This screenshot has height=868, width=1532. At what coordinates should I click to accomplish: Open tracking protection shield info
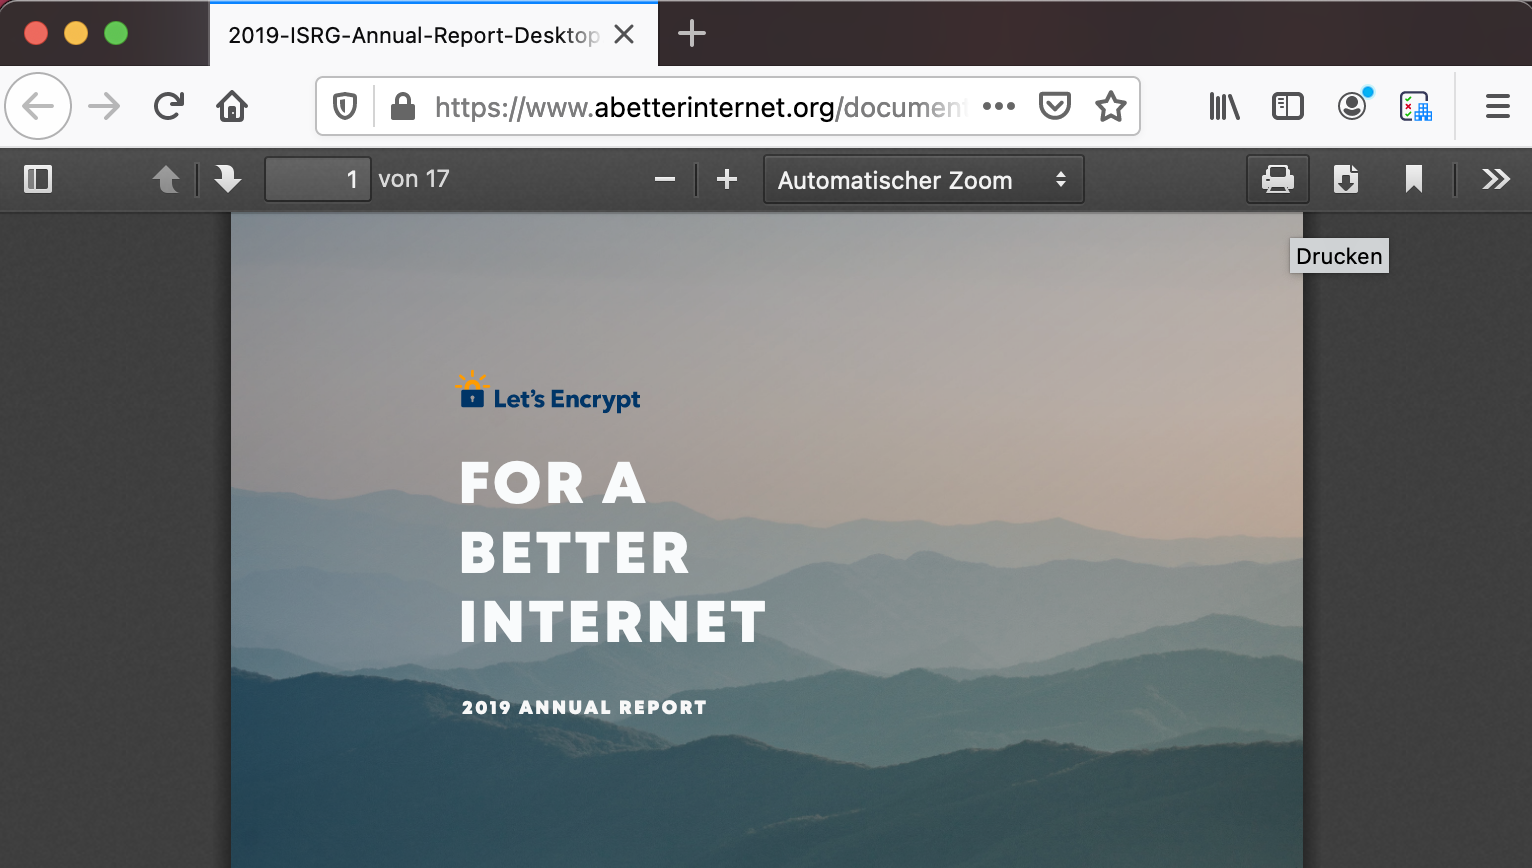[x=345, y=106]
